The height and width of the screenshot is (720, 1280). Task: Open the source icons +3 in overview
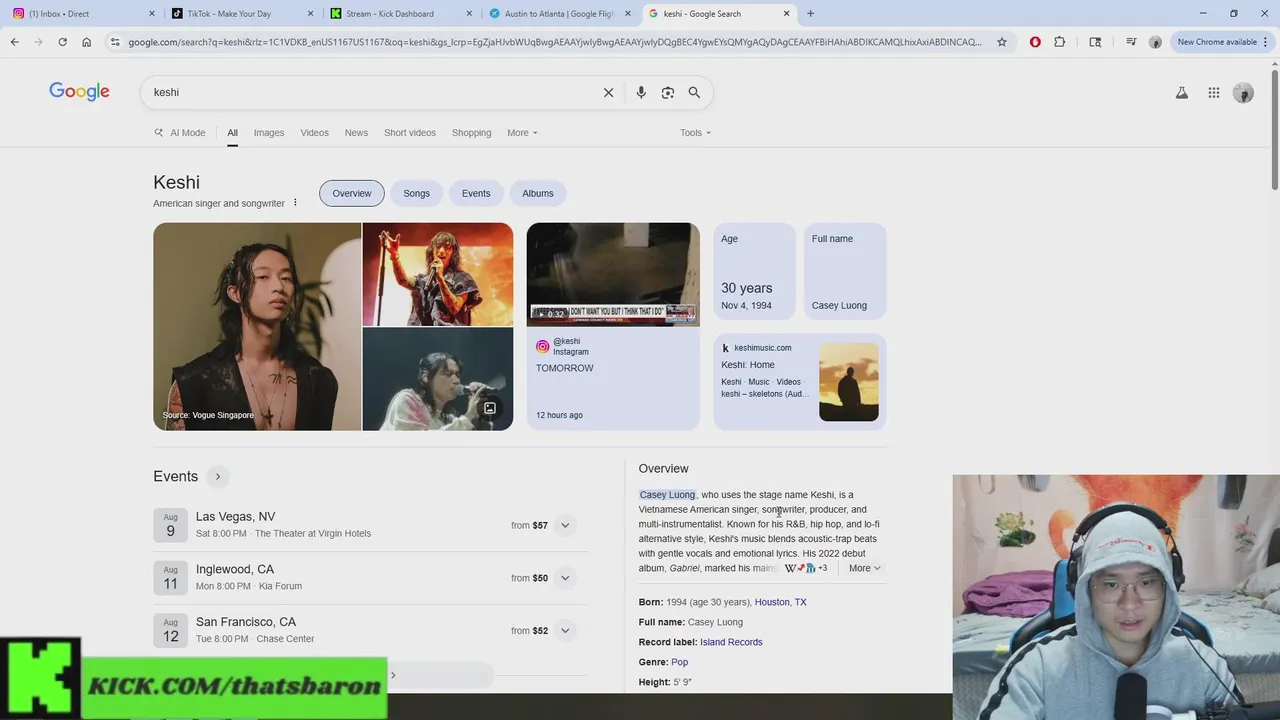coord(806,568)
